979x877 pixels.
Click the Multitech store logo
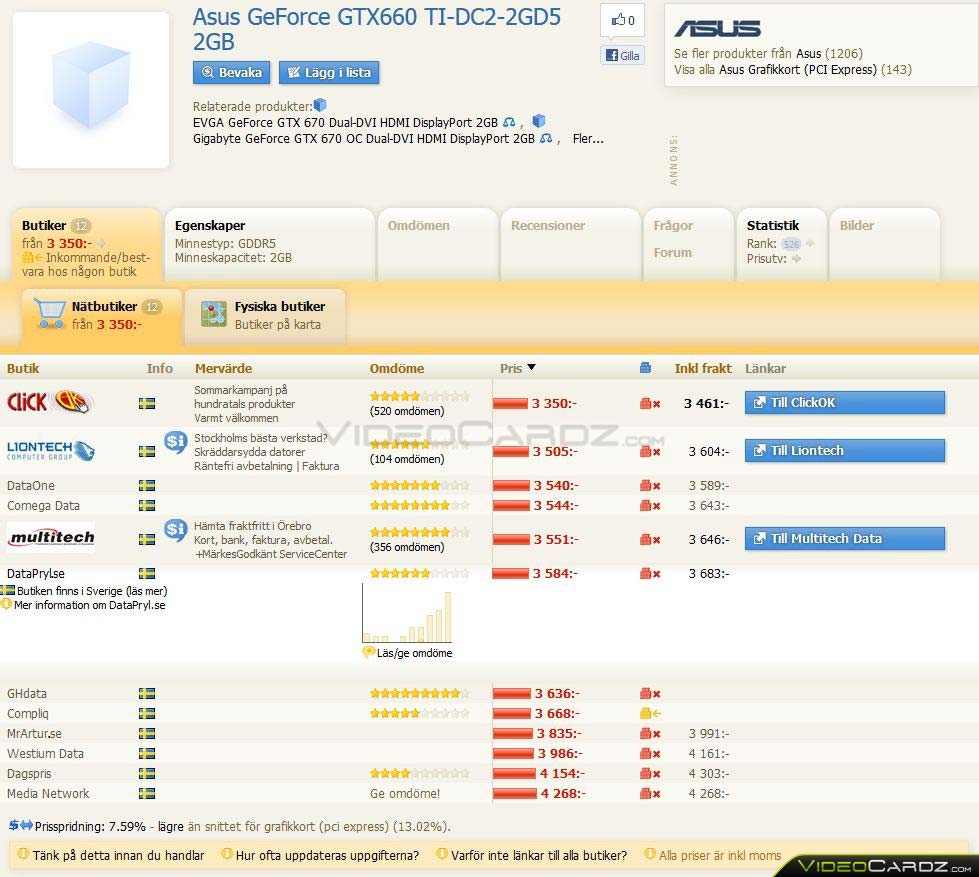click(51, 538)
